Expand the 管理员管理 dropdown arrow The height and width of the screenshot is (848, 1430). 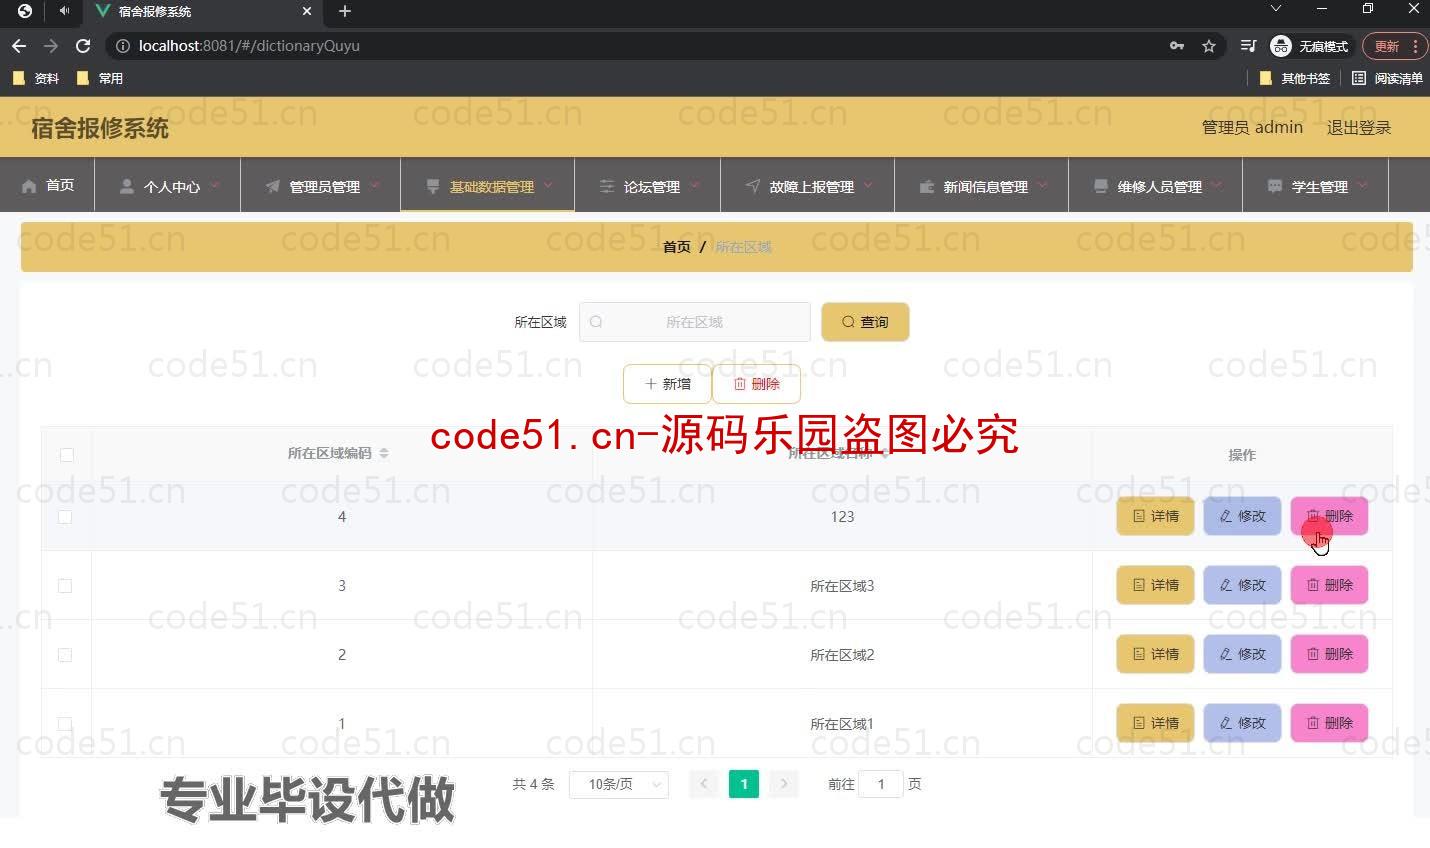click(x=374, y=185)
